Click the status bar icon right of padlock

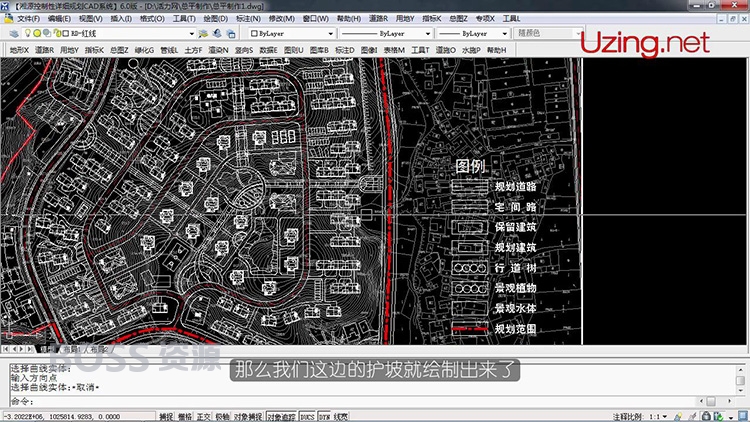point(717,416)
